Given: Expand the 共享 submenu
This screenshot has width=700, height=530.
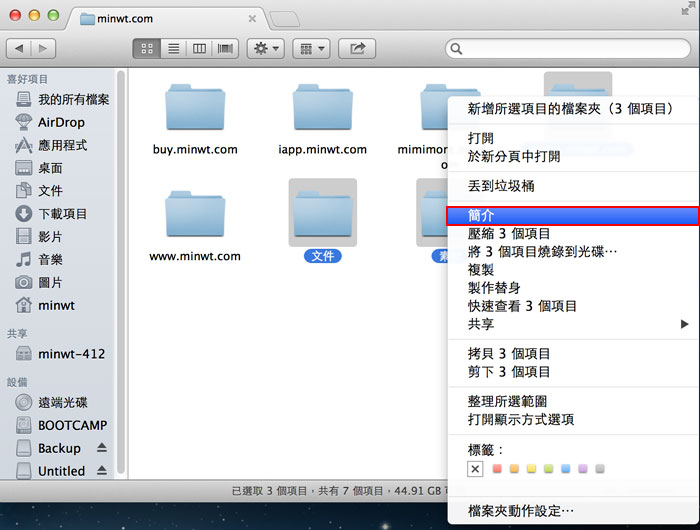Looking at the screenshot, I should coord(573,324).
